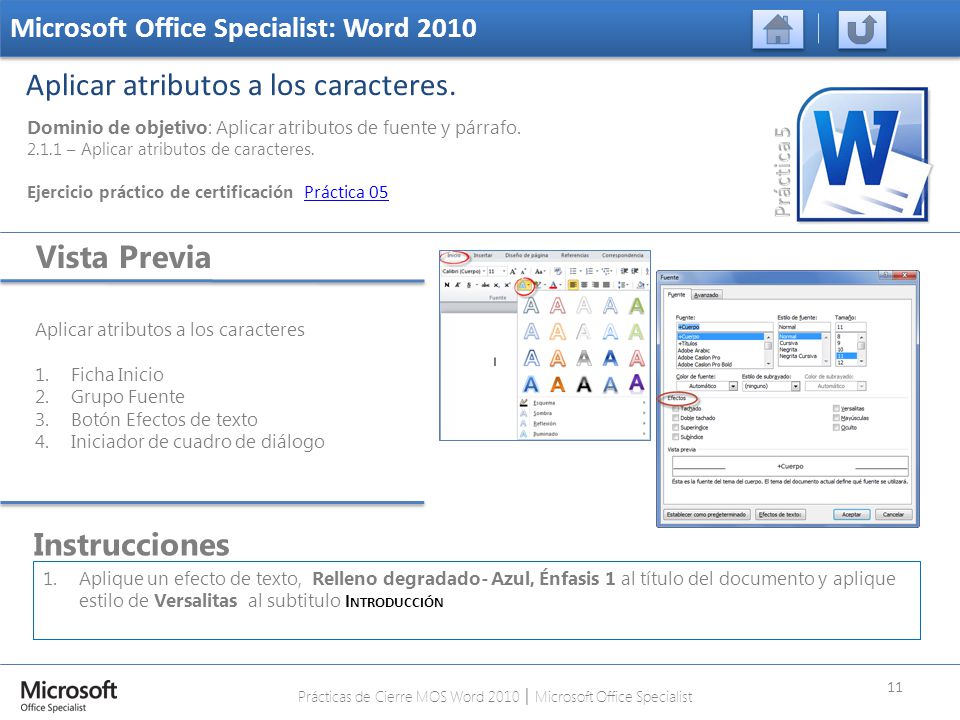Screen dimensions: 960x720
Task: Check the Mayúsculas checkbox
Action: [836, 418]
